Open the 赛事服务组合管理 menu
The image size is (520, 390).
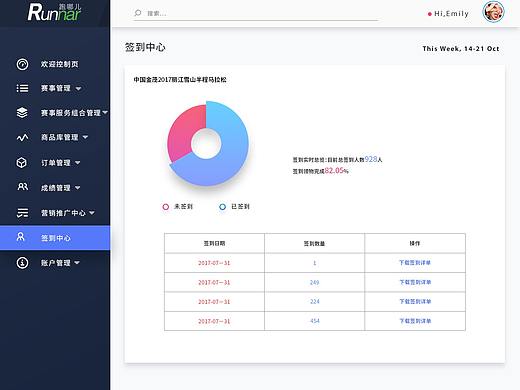pos(71,113)
